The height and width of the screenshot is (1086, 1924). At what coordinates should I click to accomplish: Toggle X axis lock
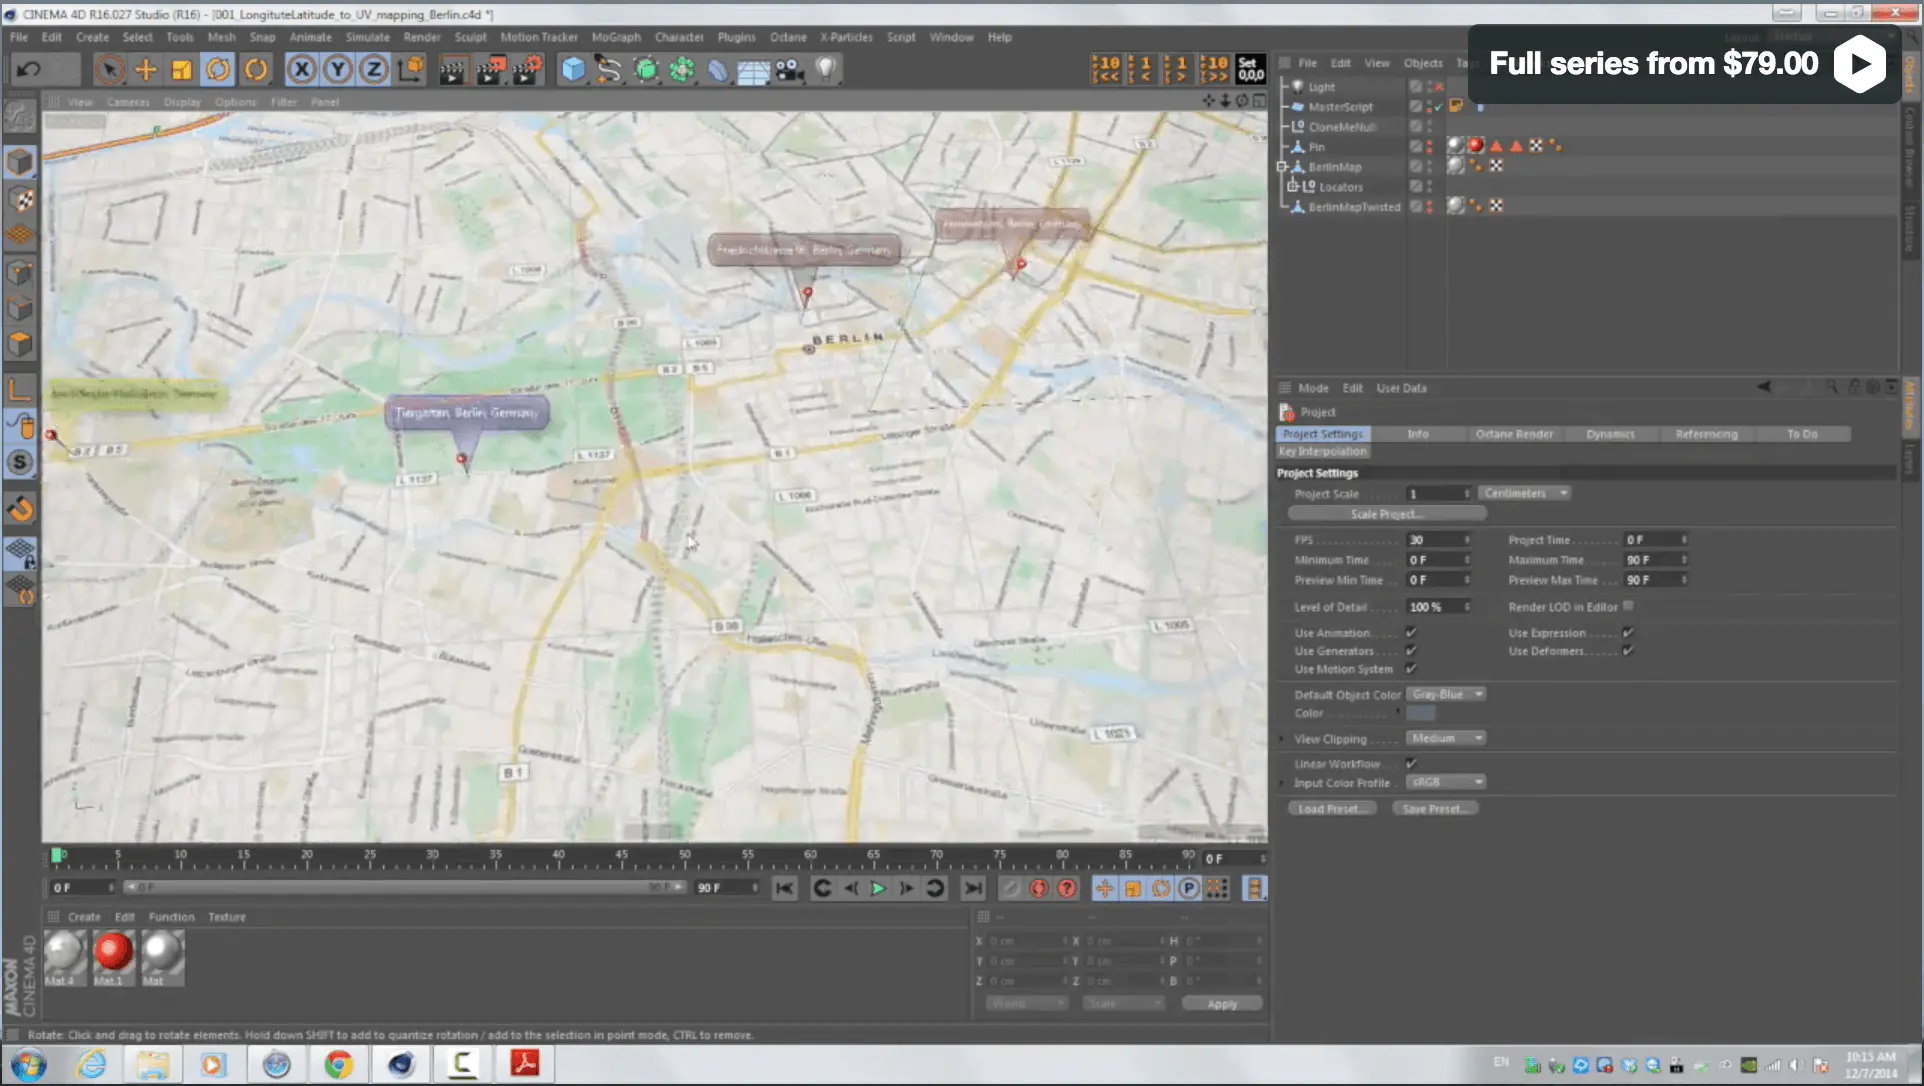[x=302, y=69]
